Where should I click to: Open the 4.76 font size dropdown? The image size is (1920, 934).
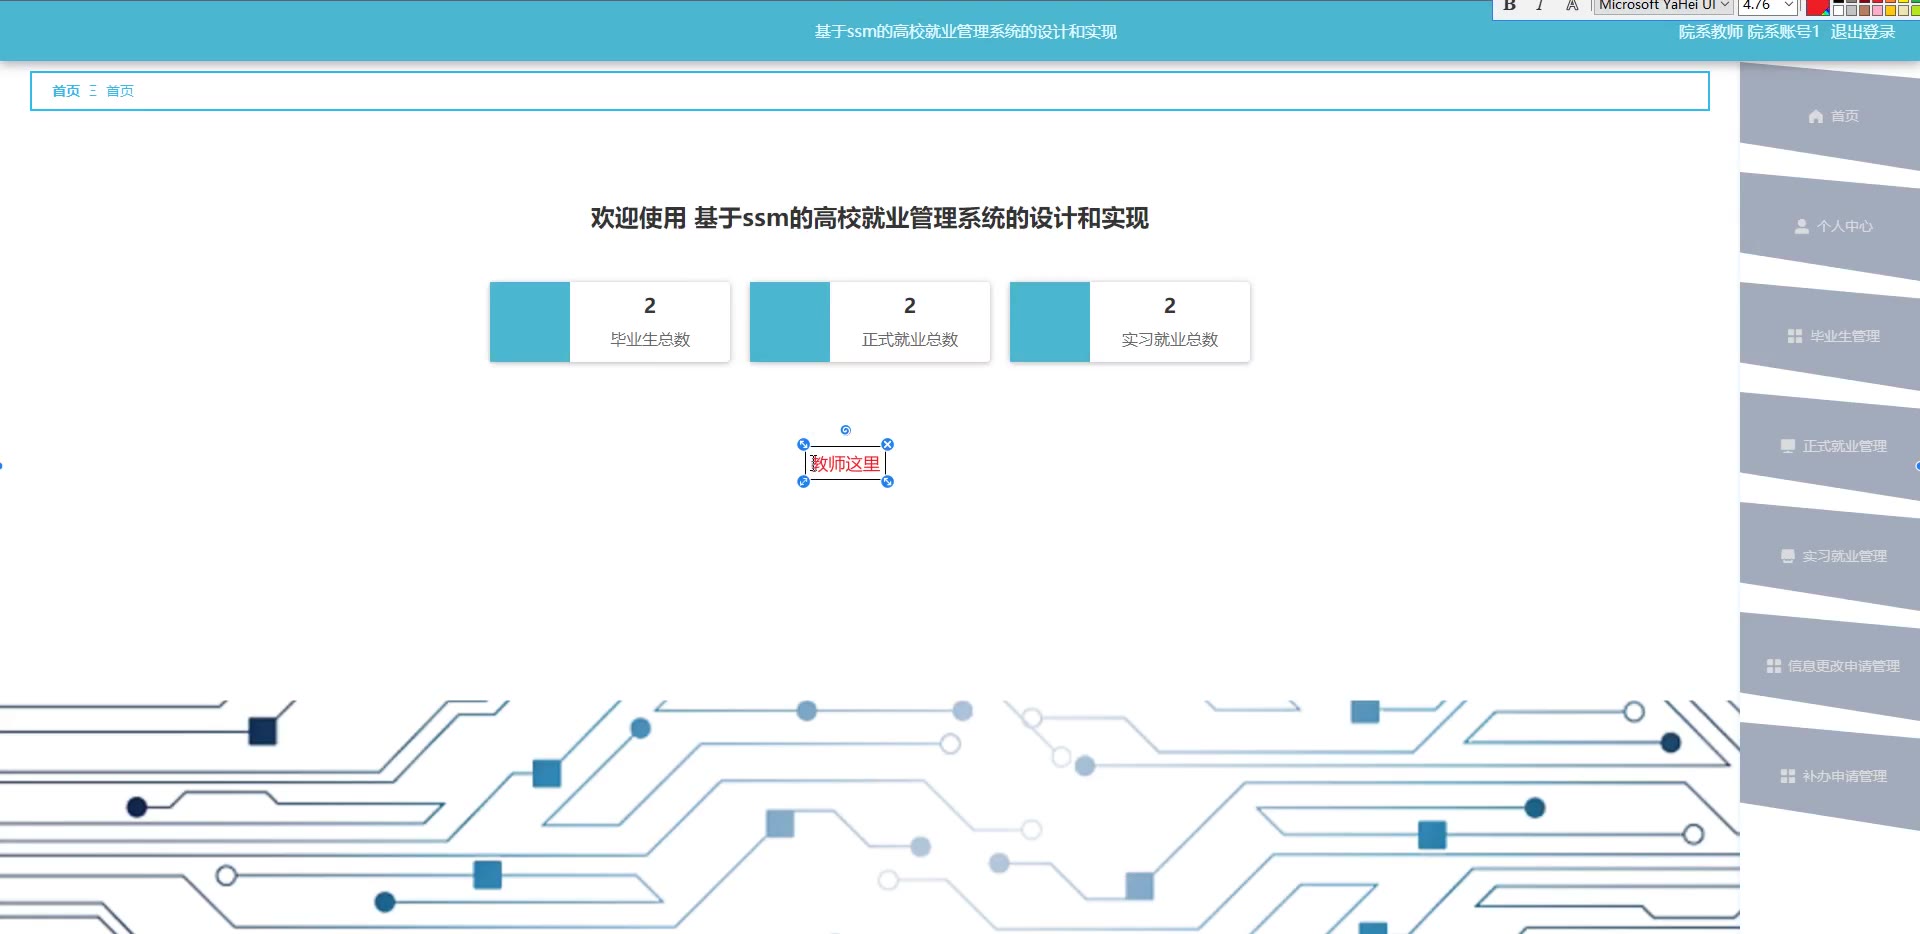[1767, 6]
